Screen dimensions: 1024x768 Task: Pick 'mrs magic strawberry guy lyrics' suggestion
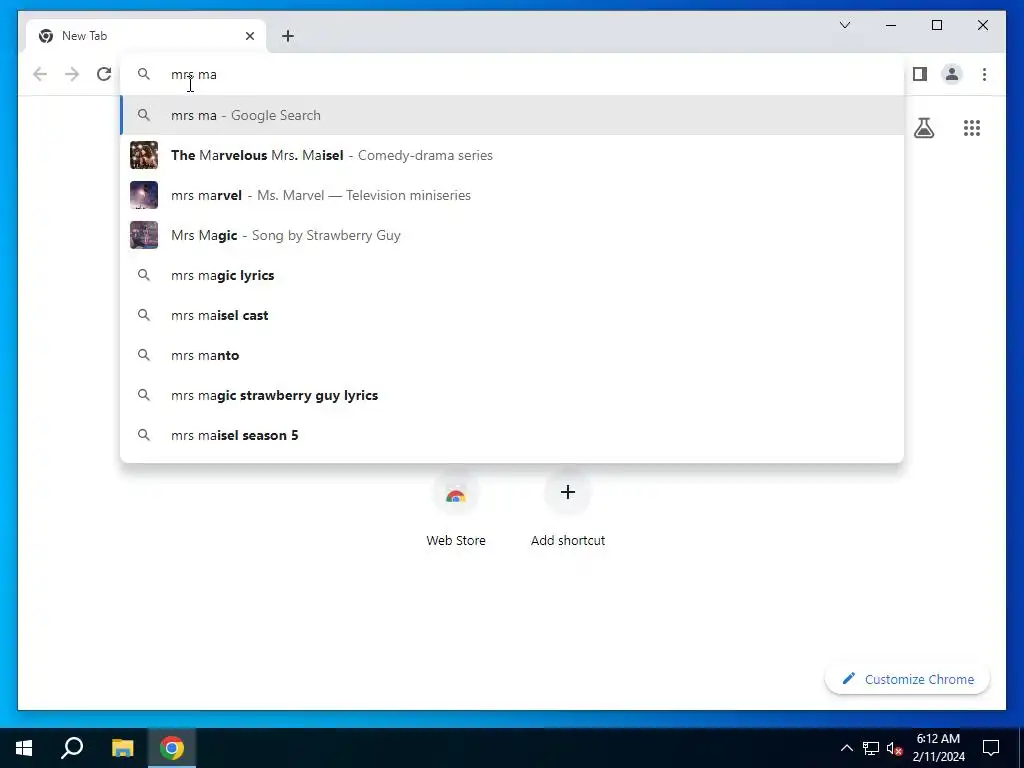pyautogui.click(x=512, y=395)
